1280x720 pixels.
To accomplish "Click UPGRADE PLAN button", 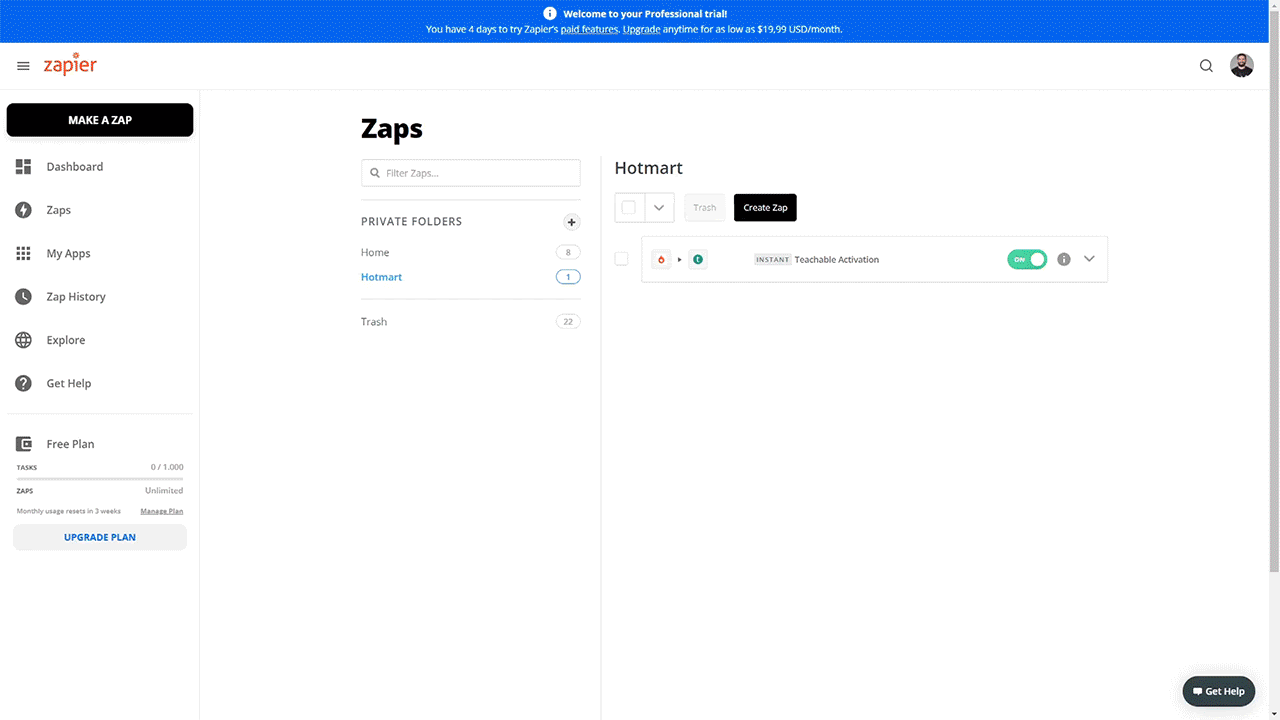I will pyautogui.click(x=100, y=537).
